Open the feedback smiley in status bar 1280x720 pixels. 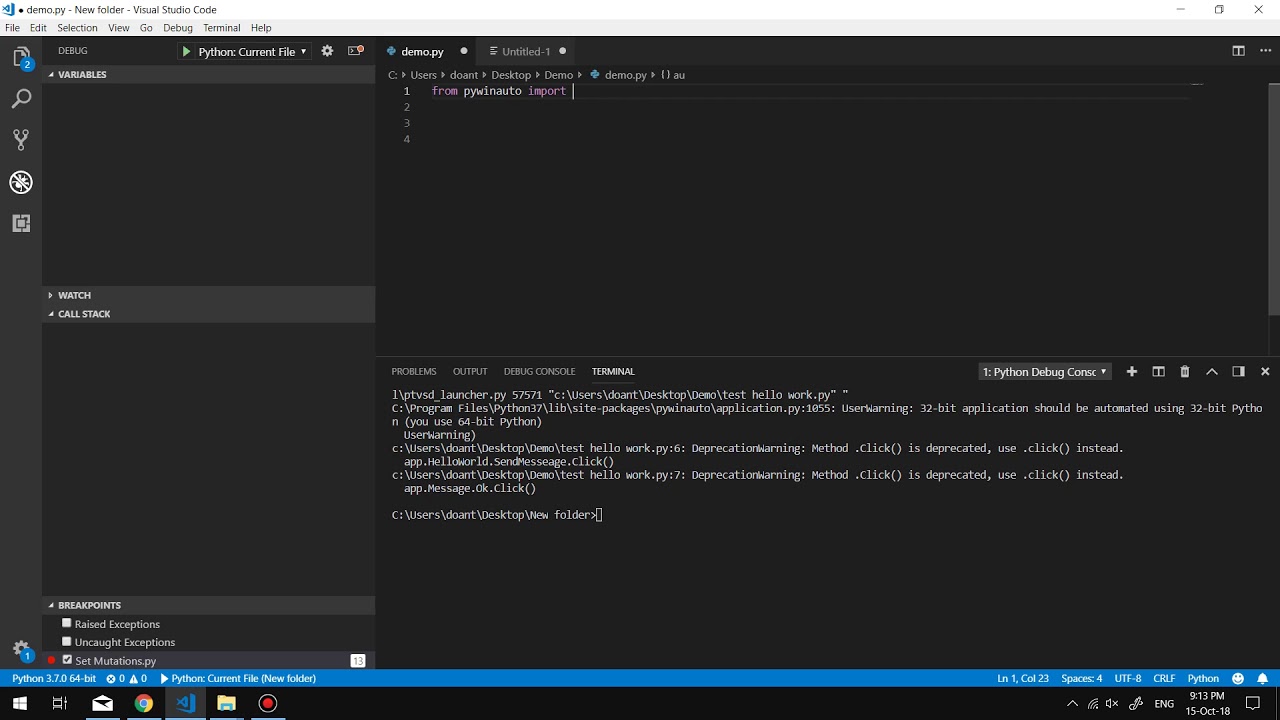pos(1239,678)
